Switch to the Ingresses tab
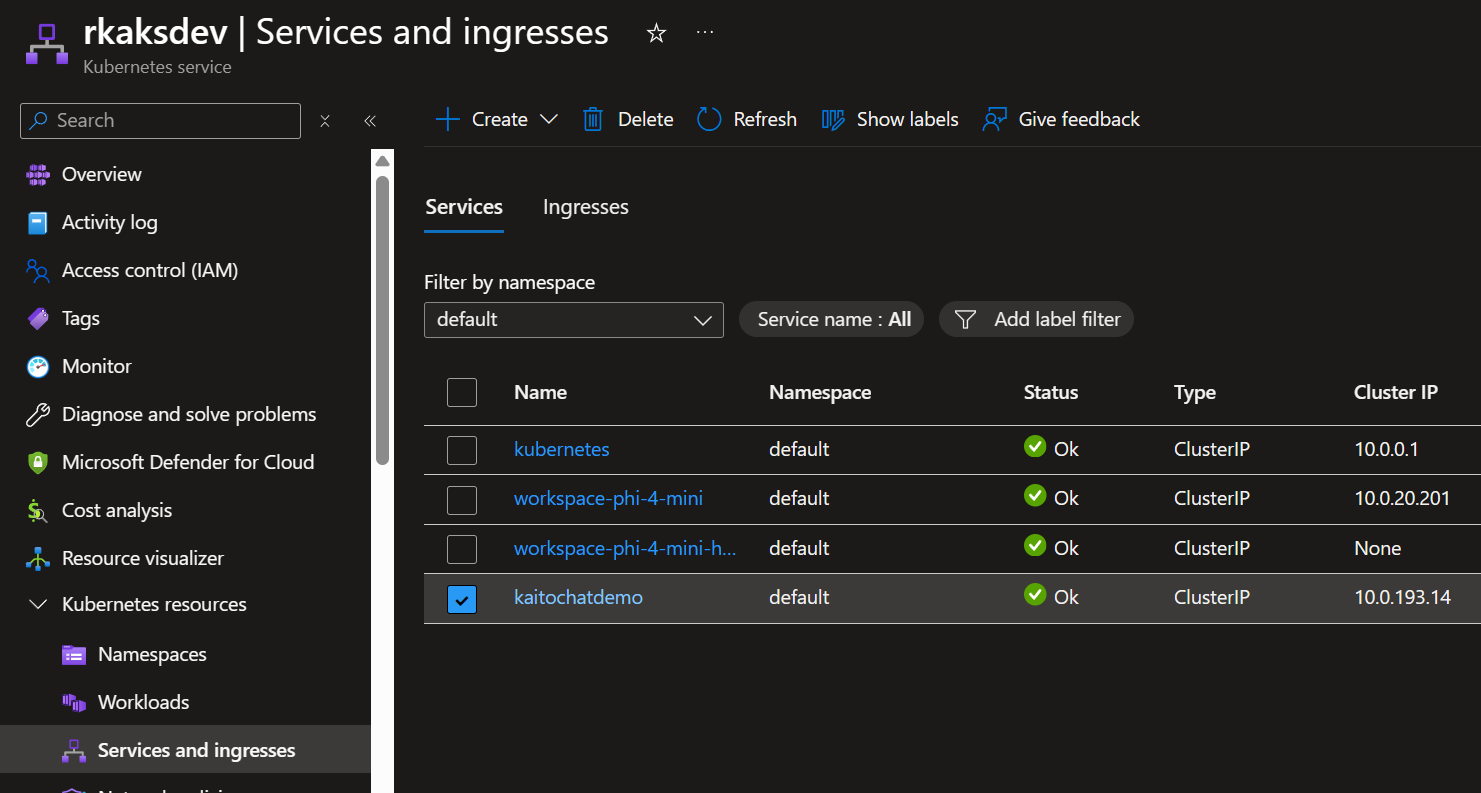 (585, 207)
